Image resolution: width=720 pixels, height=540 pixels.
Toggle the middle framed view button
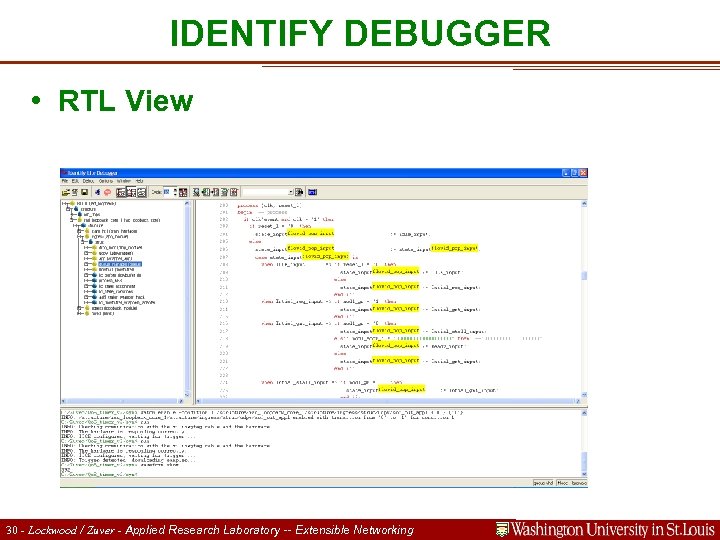point(131,192)
